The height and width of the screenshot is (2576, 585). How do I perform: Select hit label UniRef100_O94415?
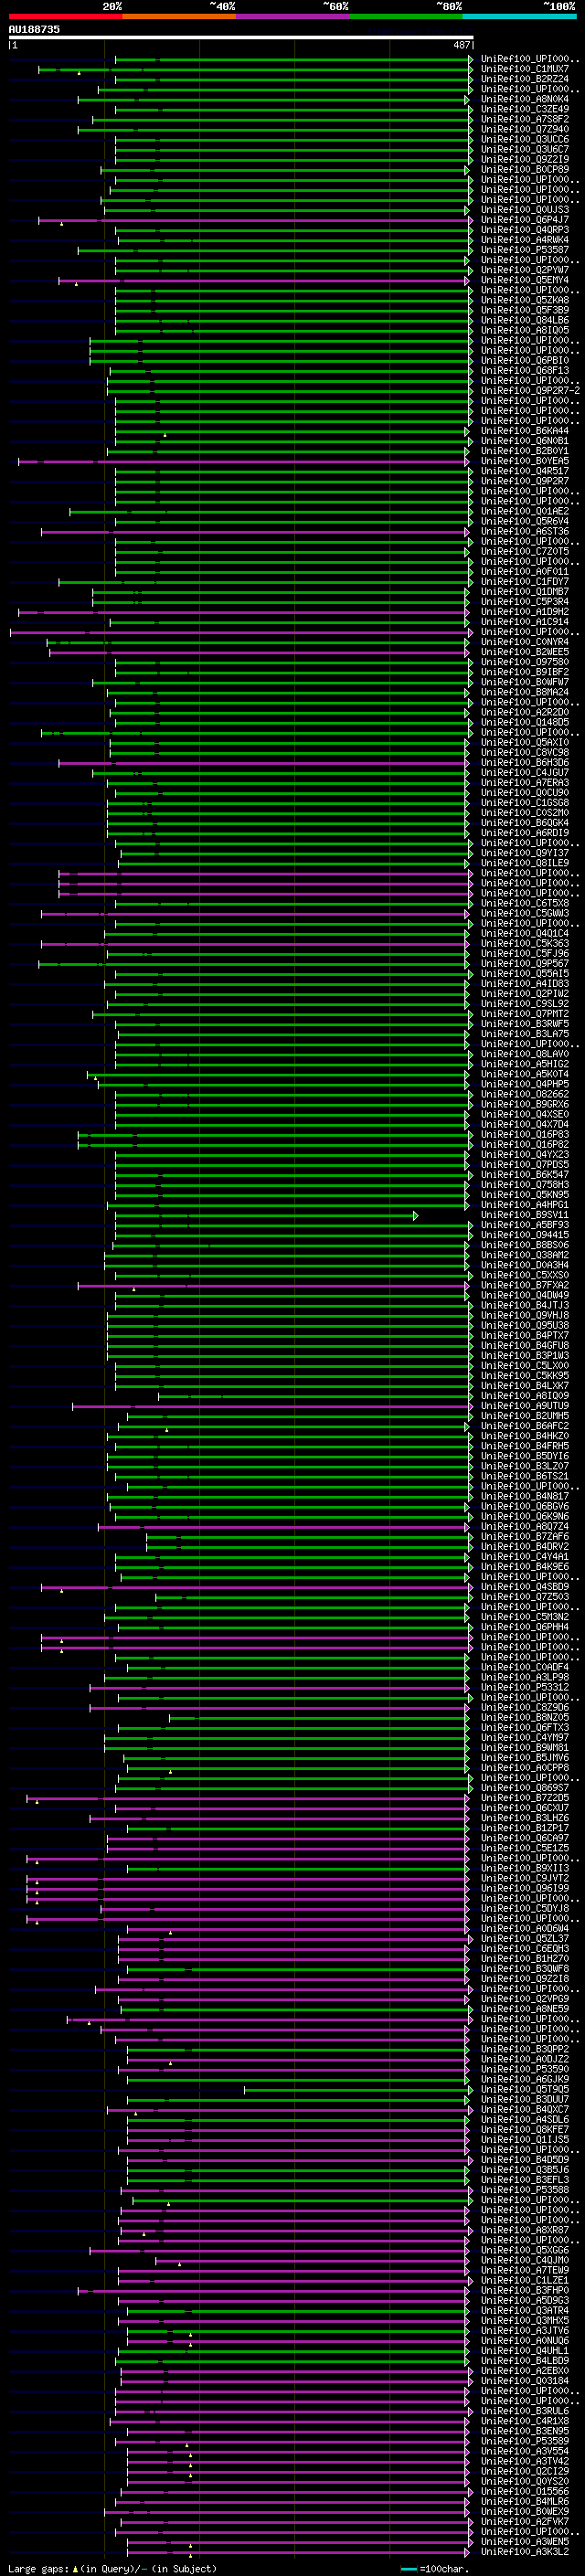pos(525,1235)
